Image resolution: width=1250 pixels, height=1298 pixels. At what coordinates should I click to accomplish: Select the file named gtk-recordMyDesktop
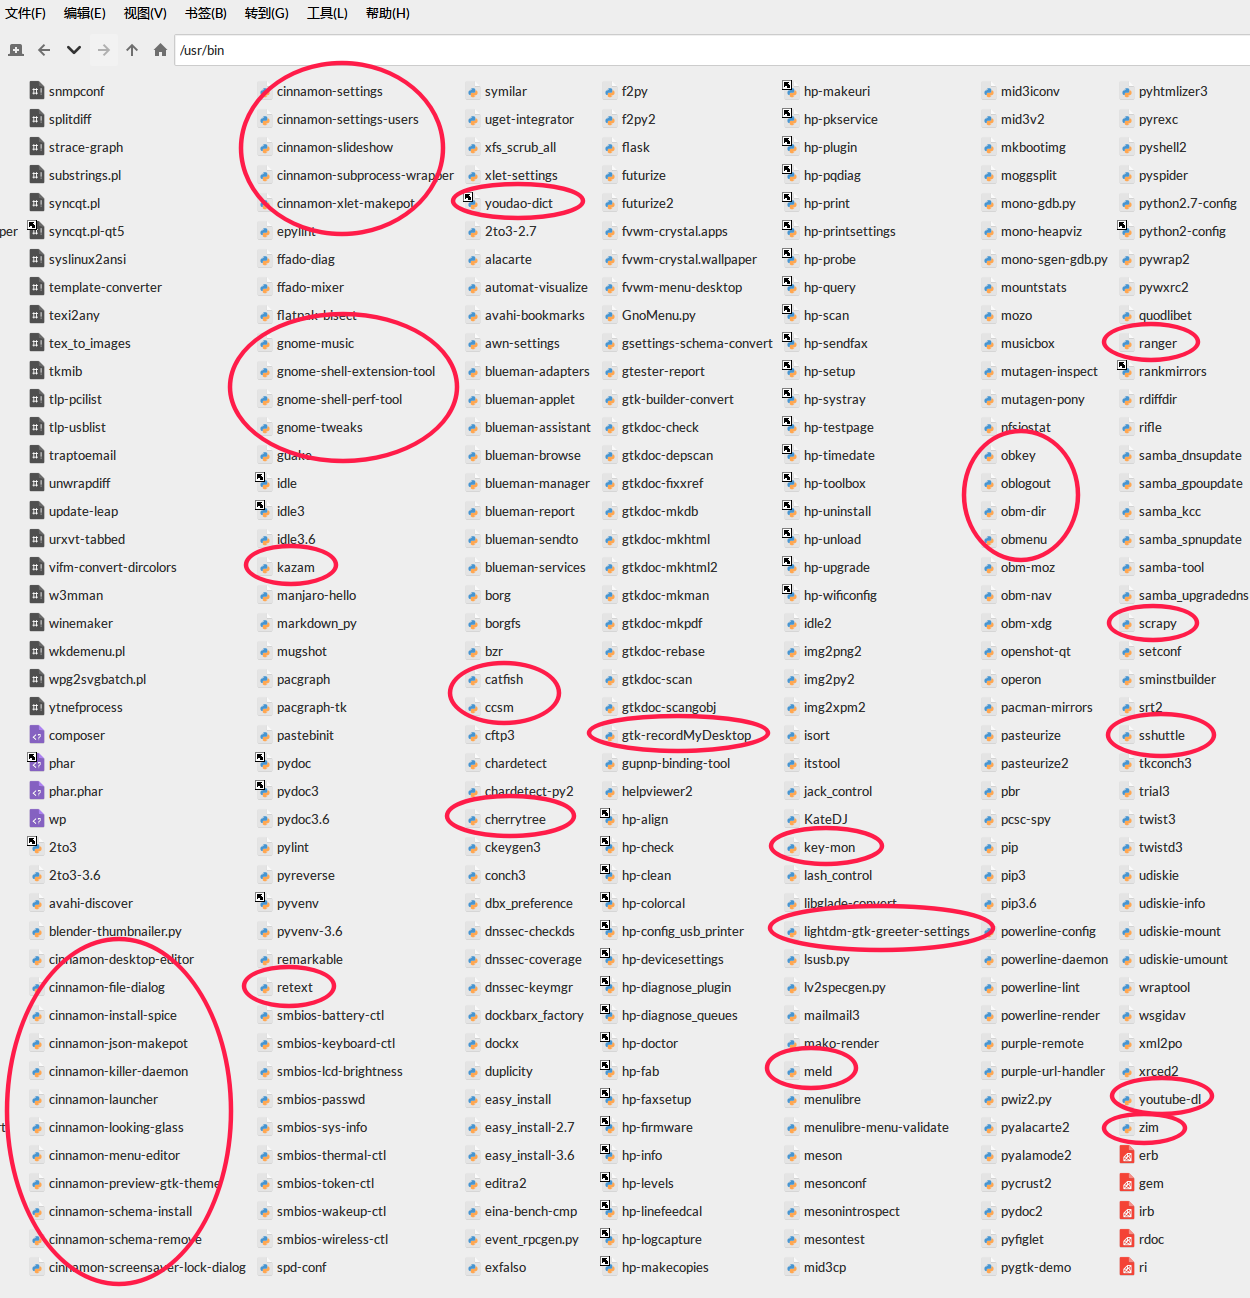(x=686, y=735)
